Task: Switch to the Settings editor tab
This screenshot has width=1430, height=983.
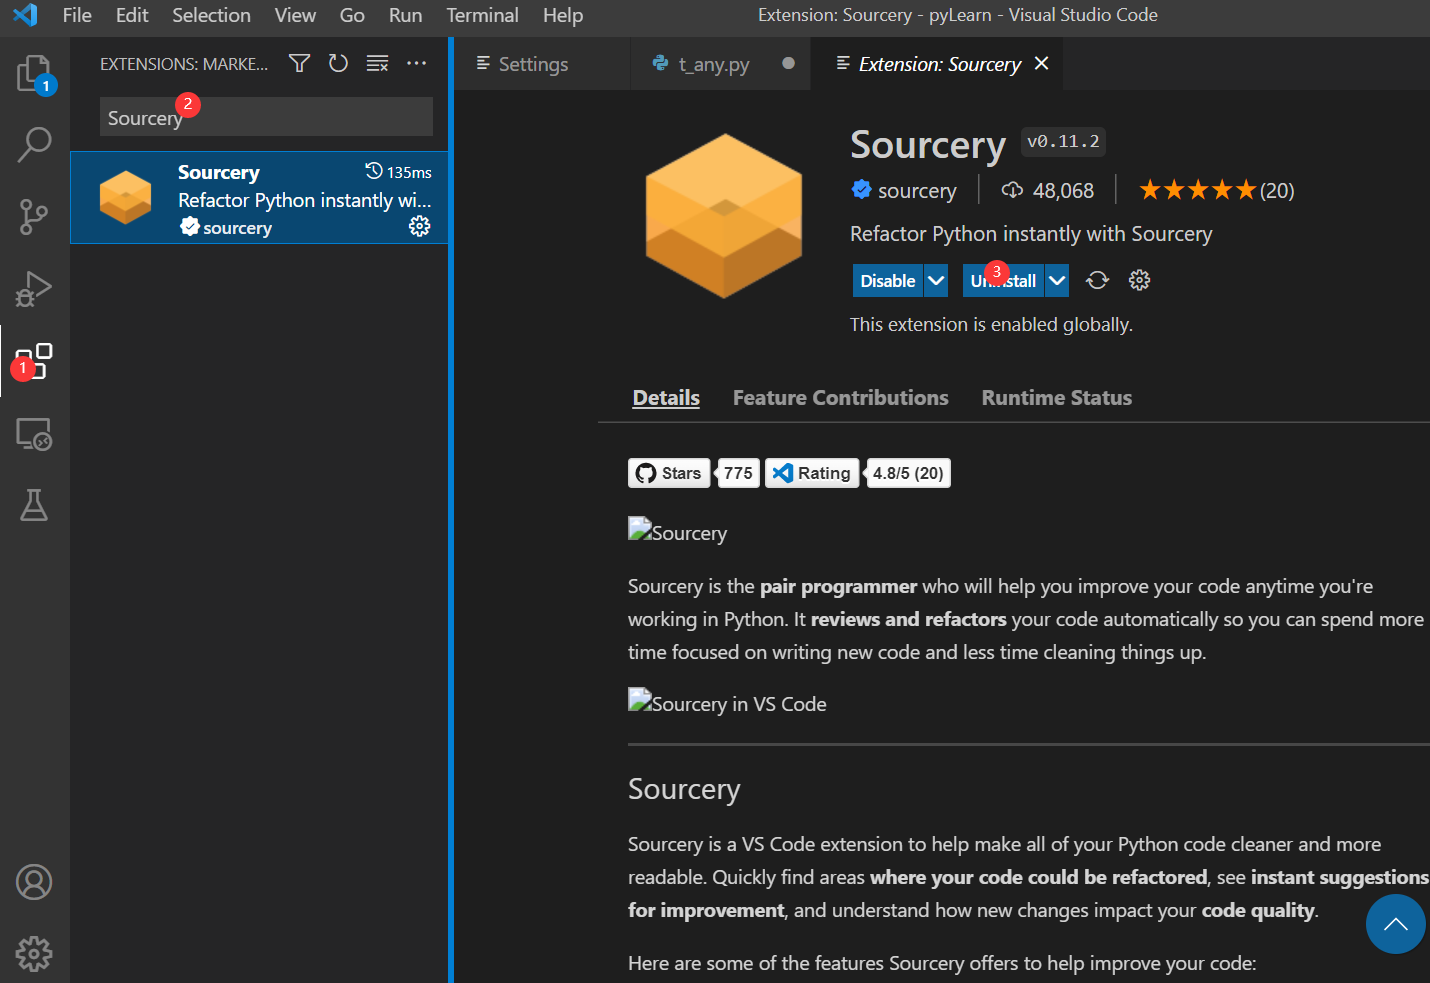Action: point(542,64)
